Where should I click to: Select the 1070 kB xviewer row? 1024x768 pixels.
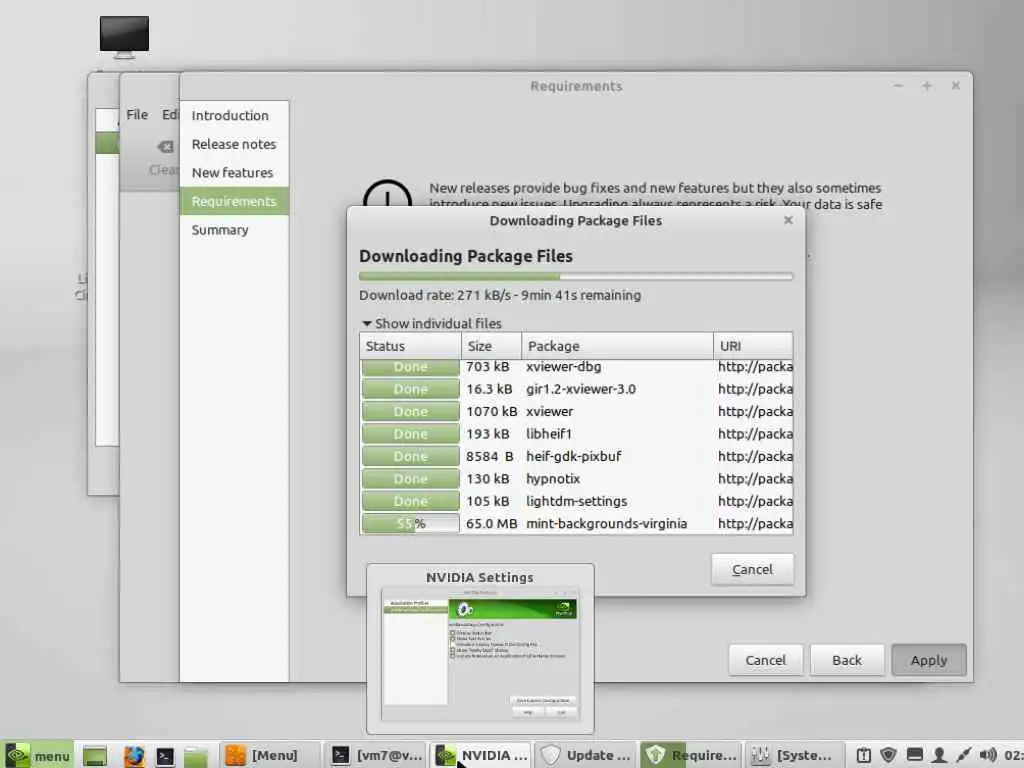576,411
